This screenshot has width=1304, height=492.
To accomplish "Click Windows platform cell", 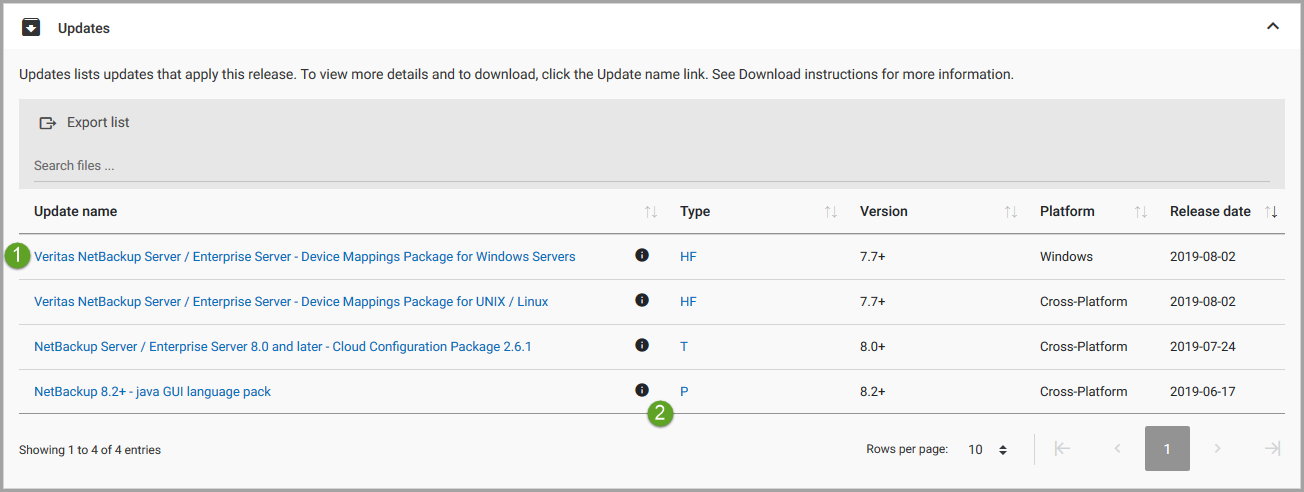I will [x=1066, y=257].
